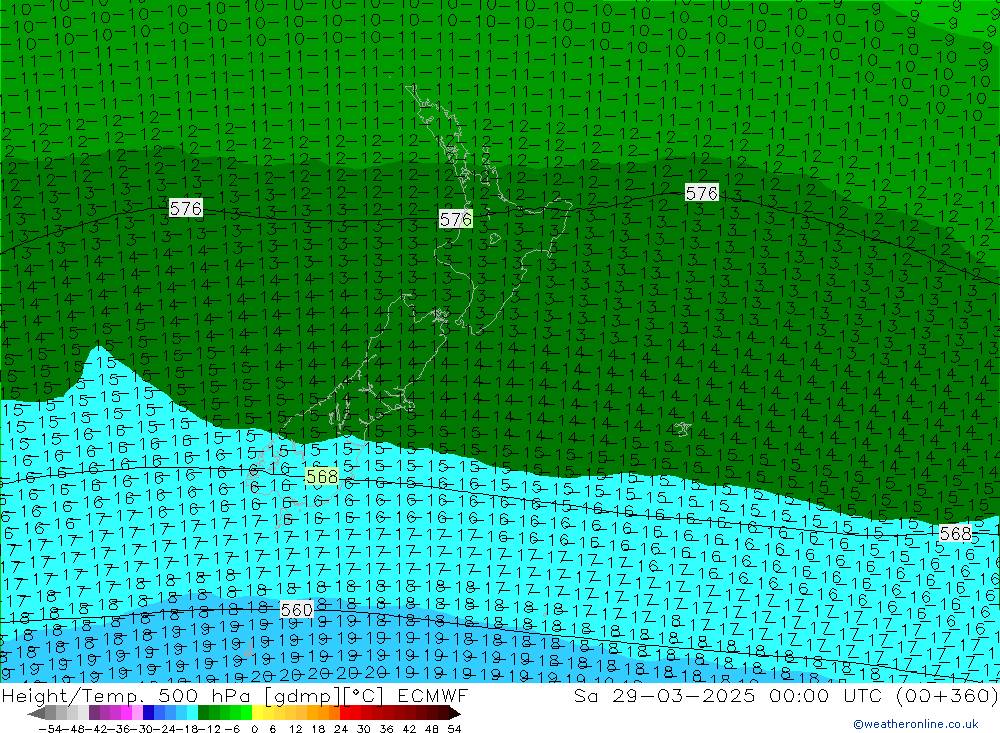Click the '-54' value on the color scale
Screen dimensions: 1000x733
[48, 729]
